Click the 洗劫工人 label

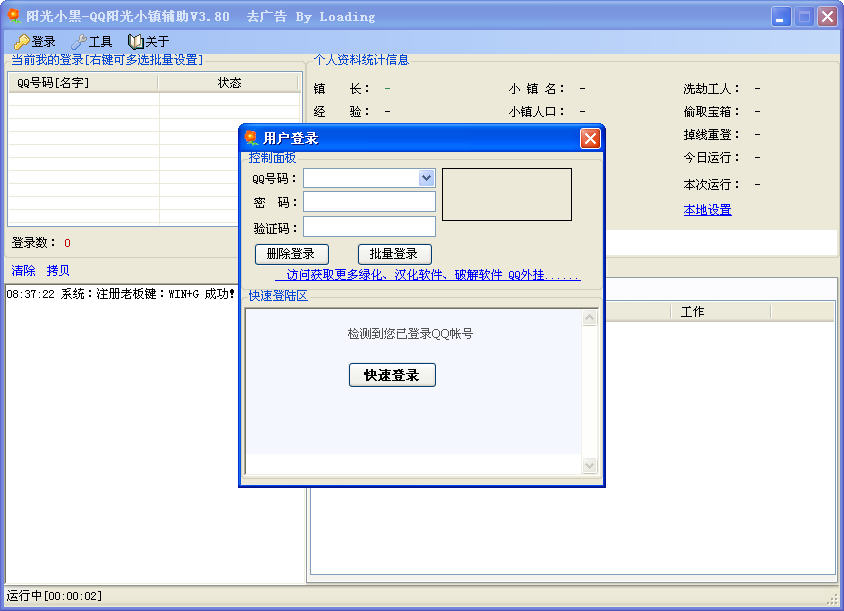pyautogui.click(x=711, y=89)
